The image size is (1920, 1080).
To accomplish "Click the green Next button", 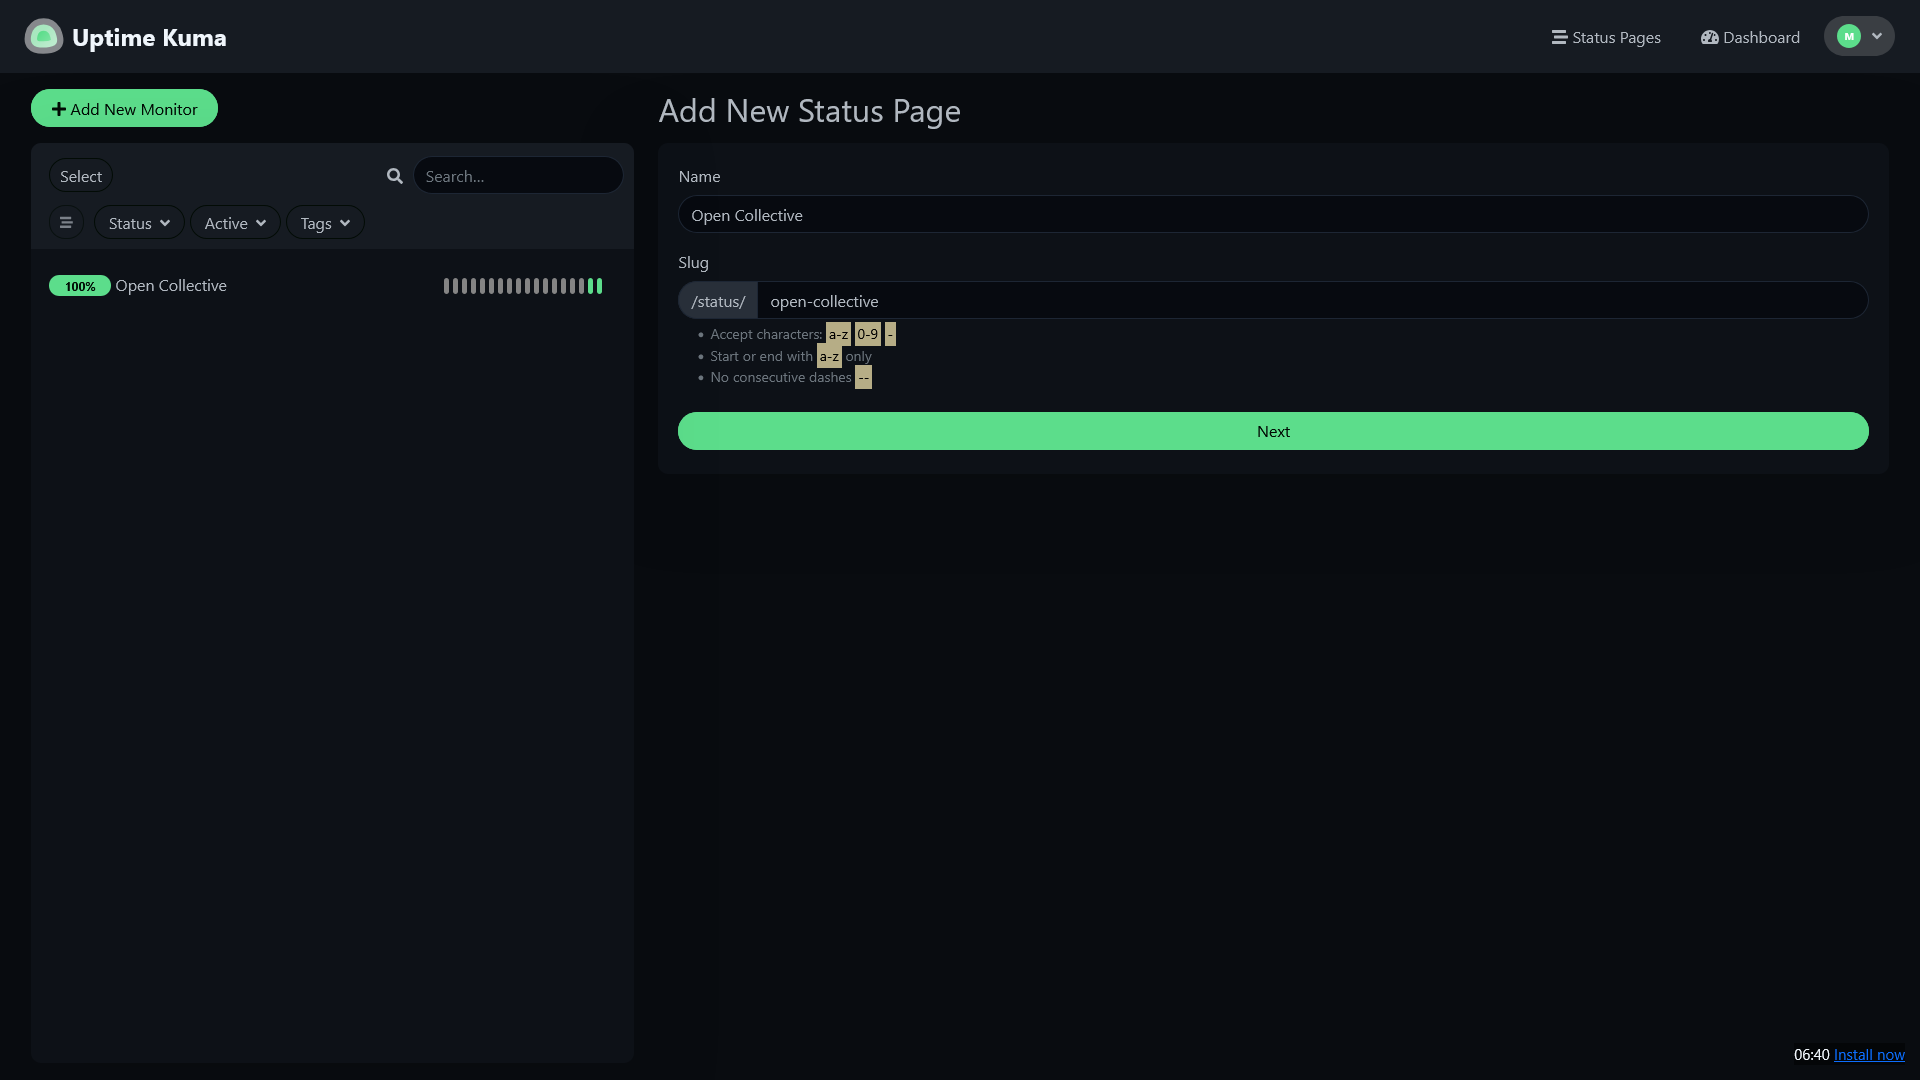I will [x=1273, y=431].
